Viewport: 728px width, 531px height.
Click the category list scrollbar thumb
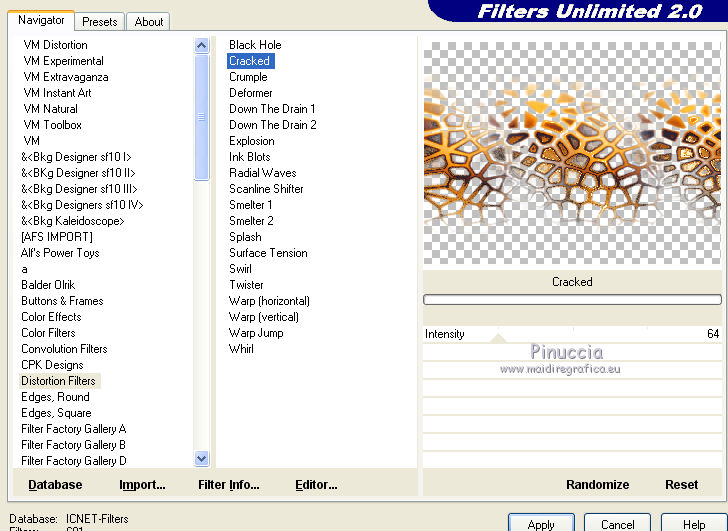[202, 117]
